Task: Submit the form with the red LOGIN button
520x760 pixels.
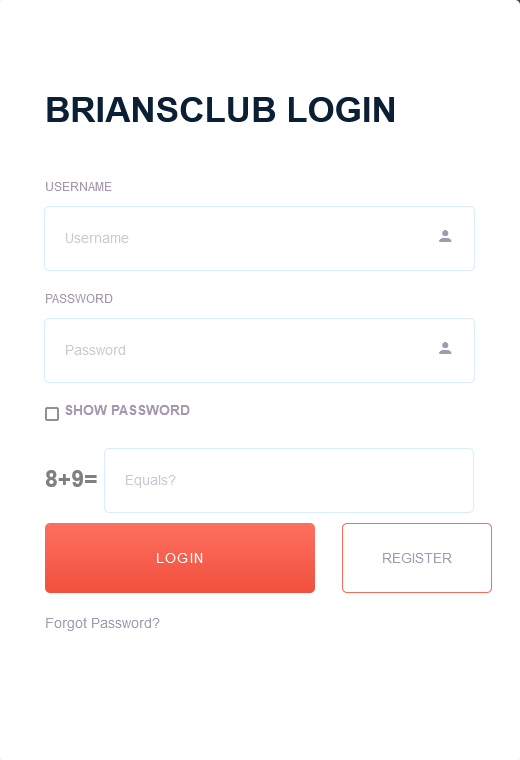Action: tap(180, 558)
